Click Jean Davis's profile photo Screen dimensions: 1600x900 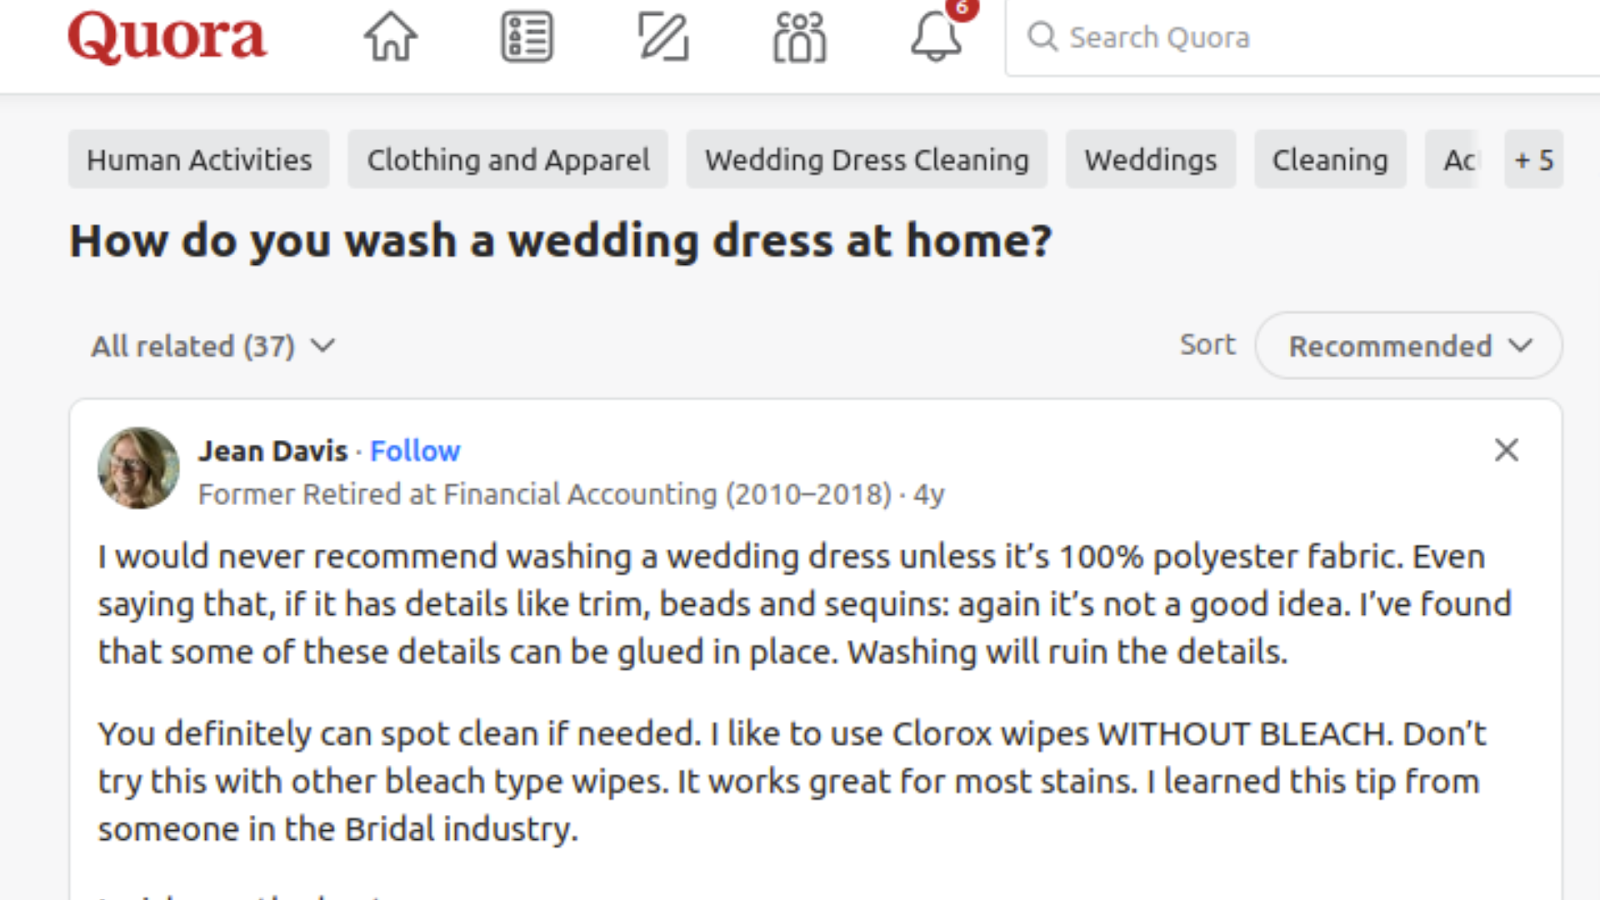click(x=138, y=468)
